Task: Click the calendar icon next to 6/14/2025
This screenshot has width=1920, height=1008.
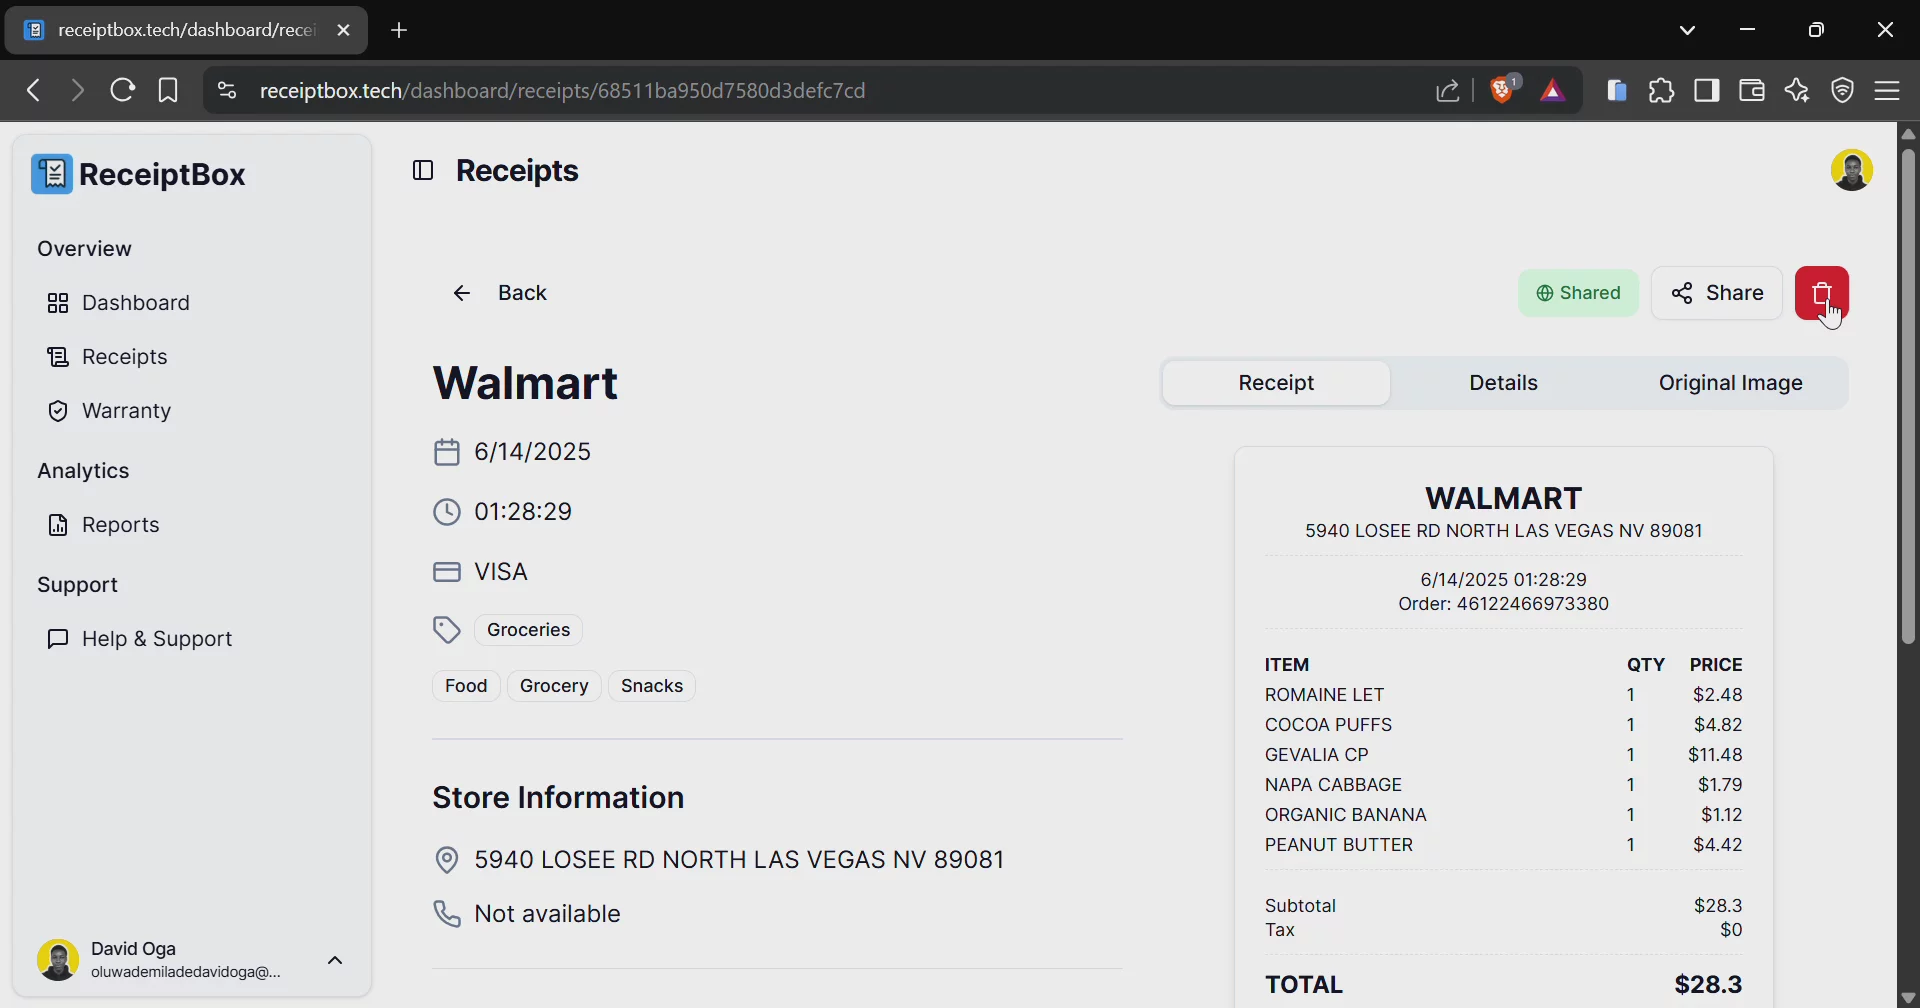Action: point(447,452)
